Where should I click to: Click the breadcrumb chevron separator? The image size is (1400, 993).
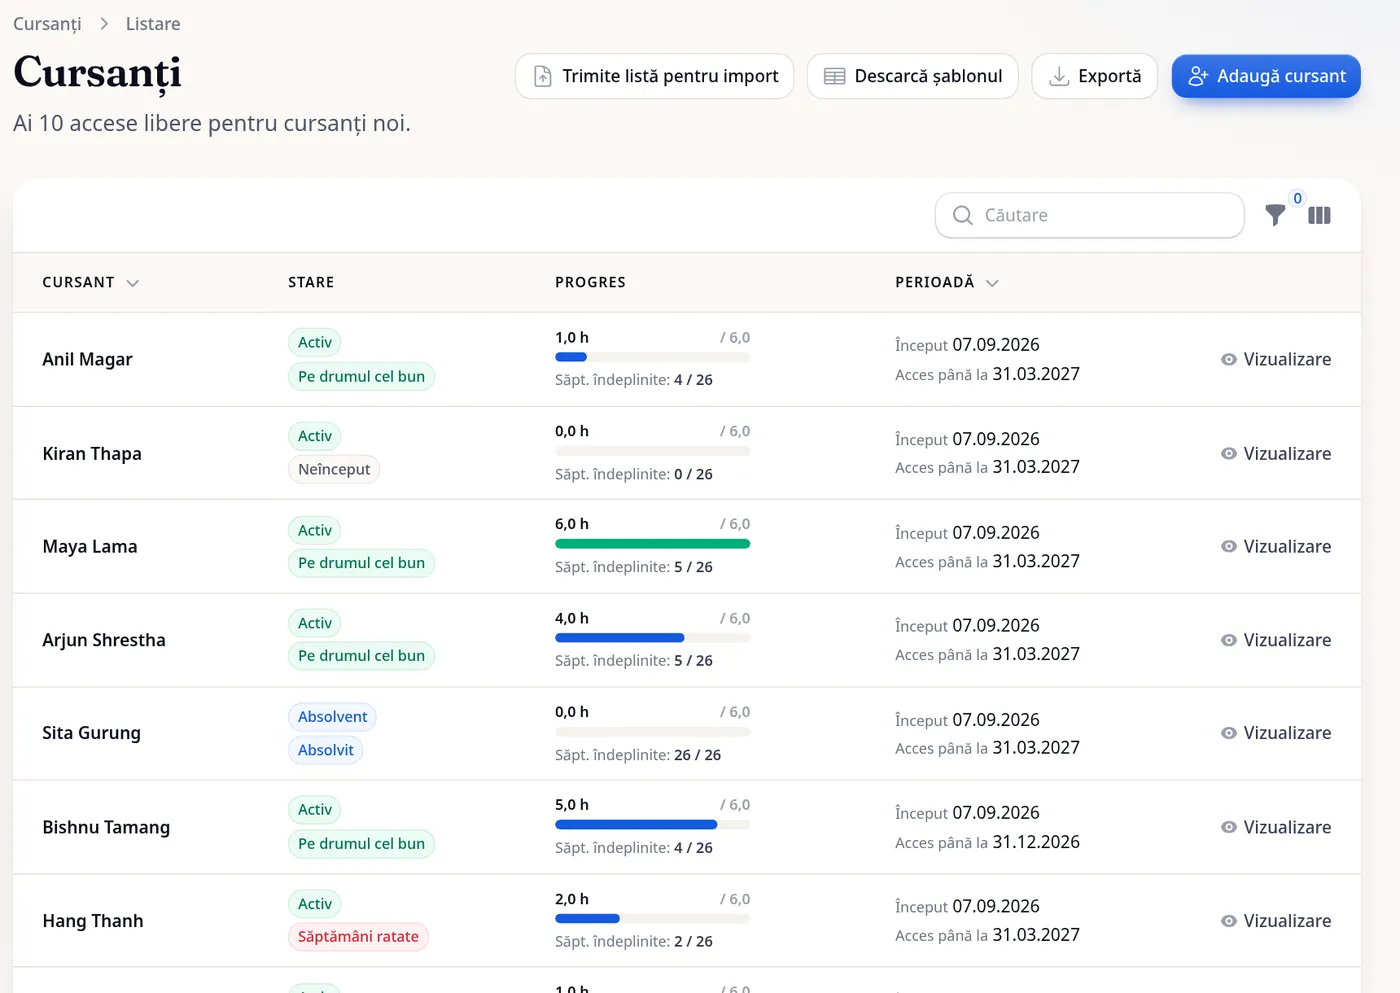(104, 24)
